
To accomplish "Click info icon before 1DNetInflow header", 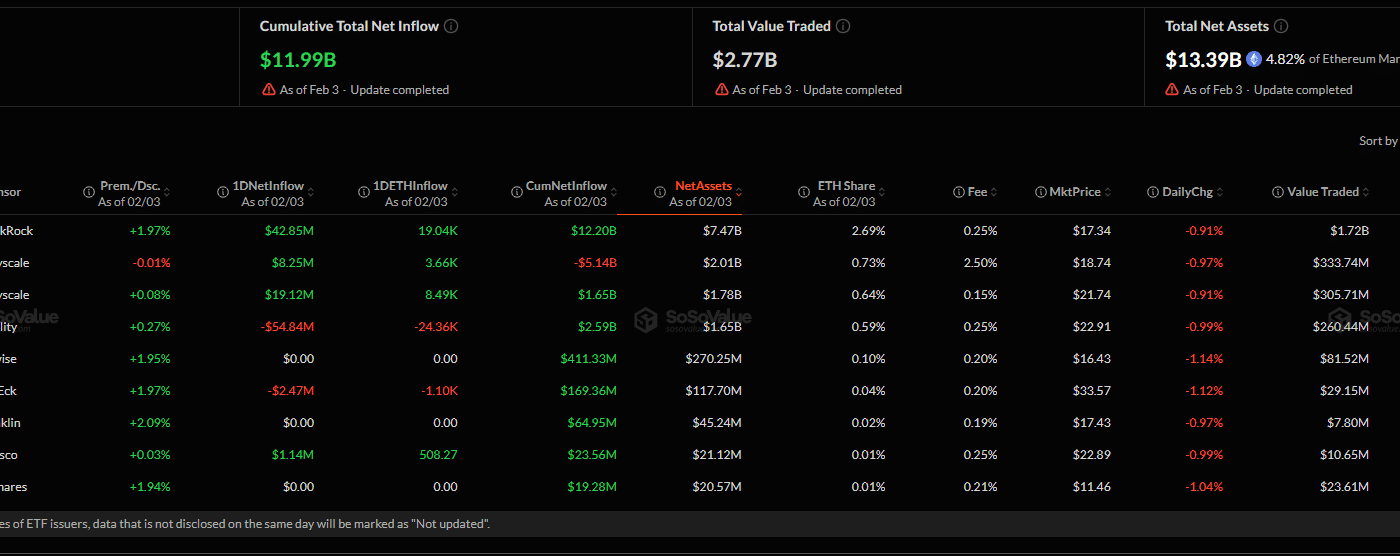I will (223, 192).
